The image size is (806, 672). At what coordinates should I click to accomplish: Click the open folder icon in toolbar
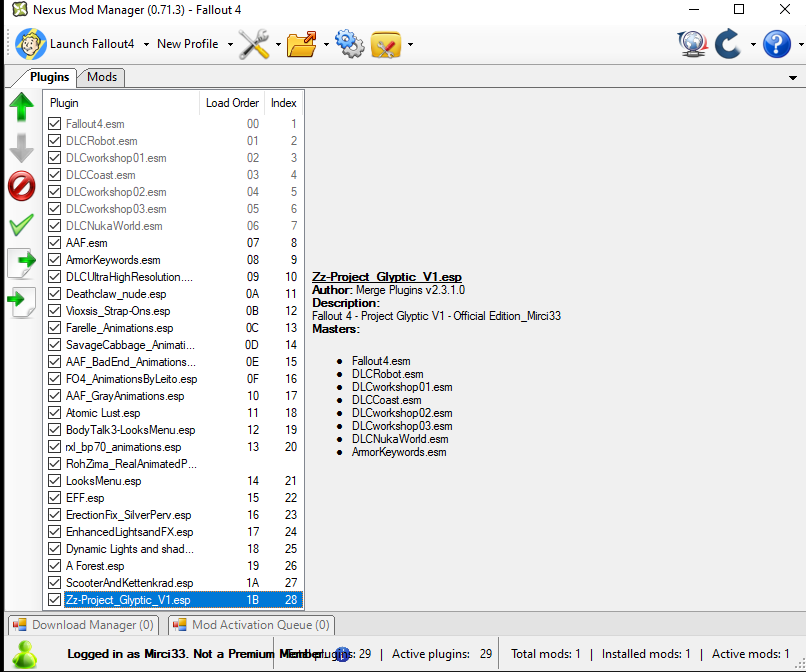coord(301,44)
